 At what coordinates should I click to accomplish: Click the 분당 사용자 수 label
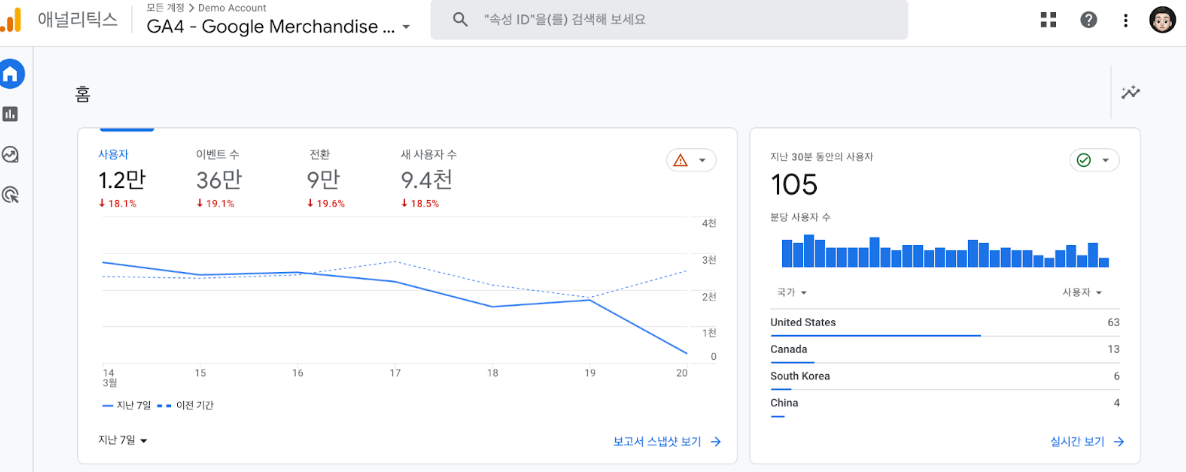pos(800,218)
